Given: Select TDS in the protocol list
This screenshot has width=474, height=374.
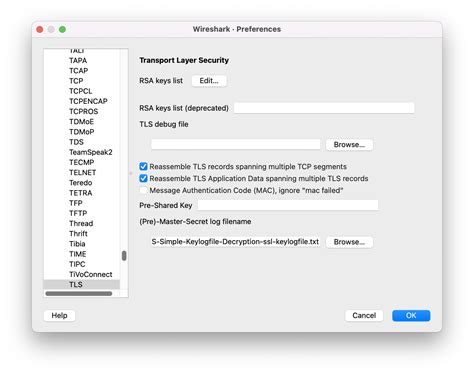Looking at the screenshot, I should pos(76,142).
